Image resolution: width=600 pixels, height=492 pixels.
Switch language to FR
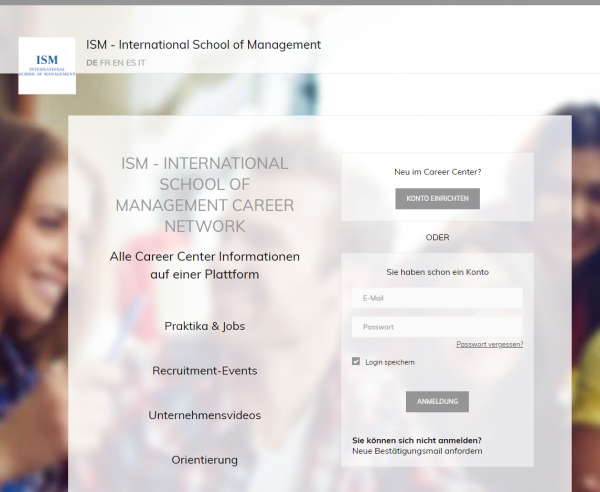click(105, 63)
